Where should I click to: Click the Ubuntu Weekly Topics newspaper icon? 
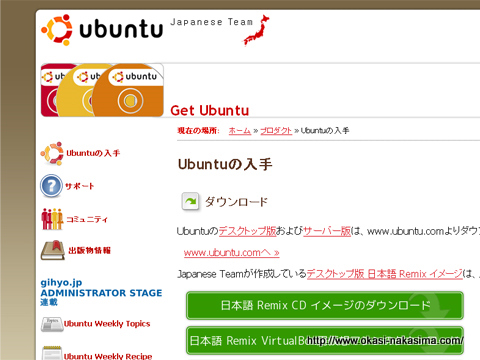tap(52, 324)
